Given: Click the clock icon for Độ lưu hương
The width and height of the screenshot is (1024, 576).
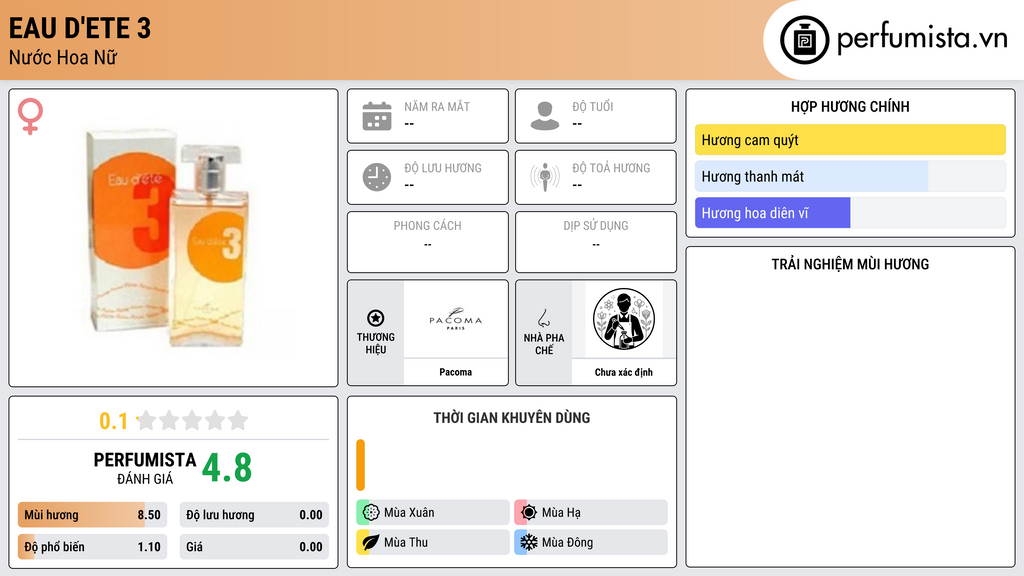Looking at the screenshot, I should (x=377, y=177).
